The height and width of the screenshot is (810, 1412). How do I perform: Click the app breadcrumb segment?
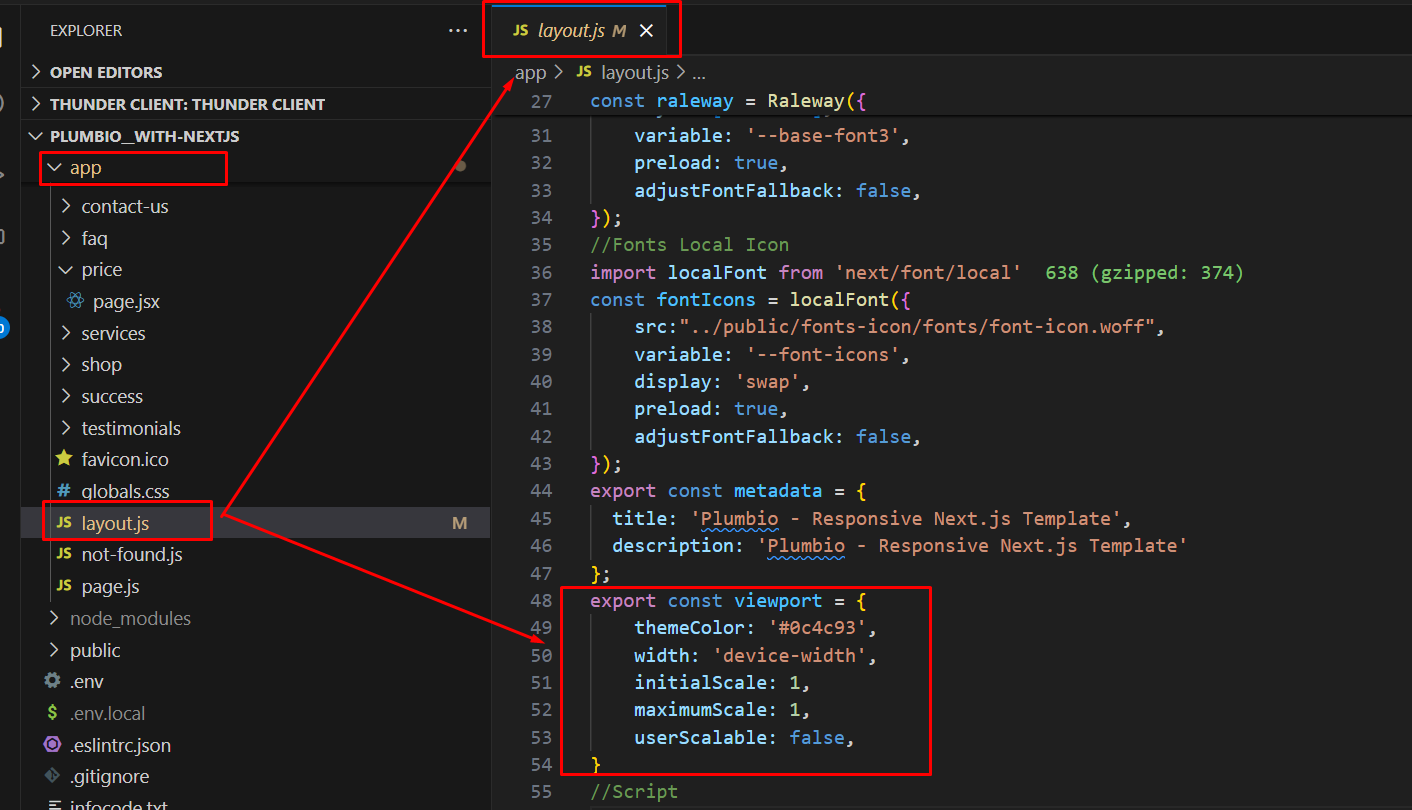(530, 72)
